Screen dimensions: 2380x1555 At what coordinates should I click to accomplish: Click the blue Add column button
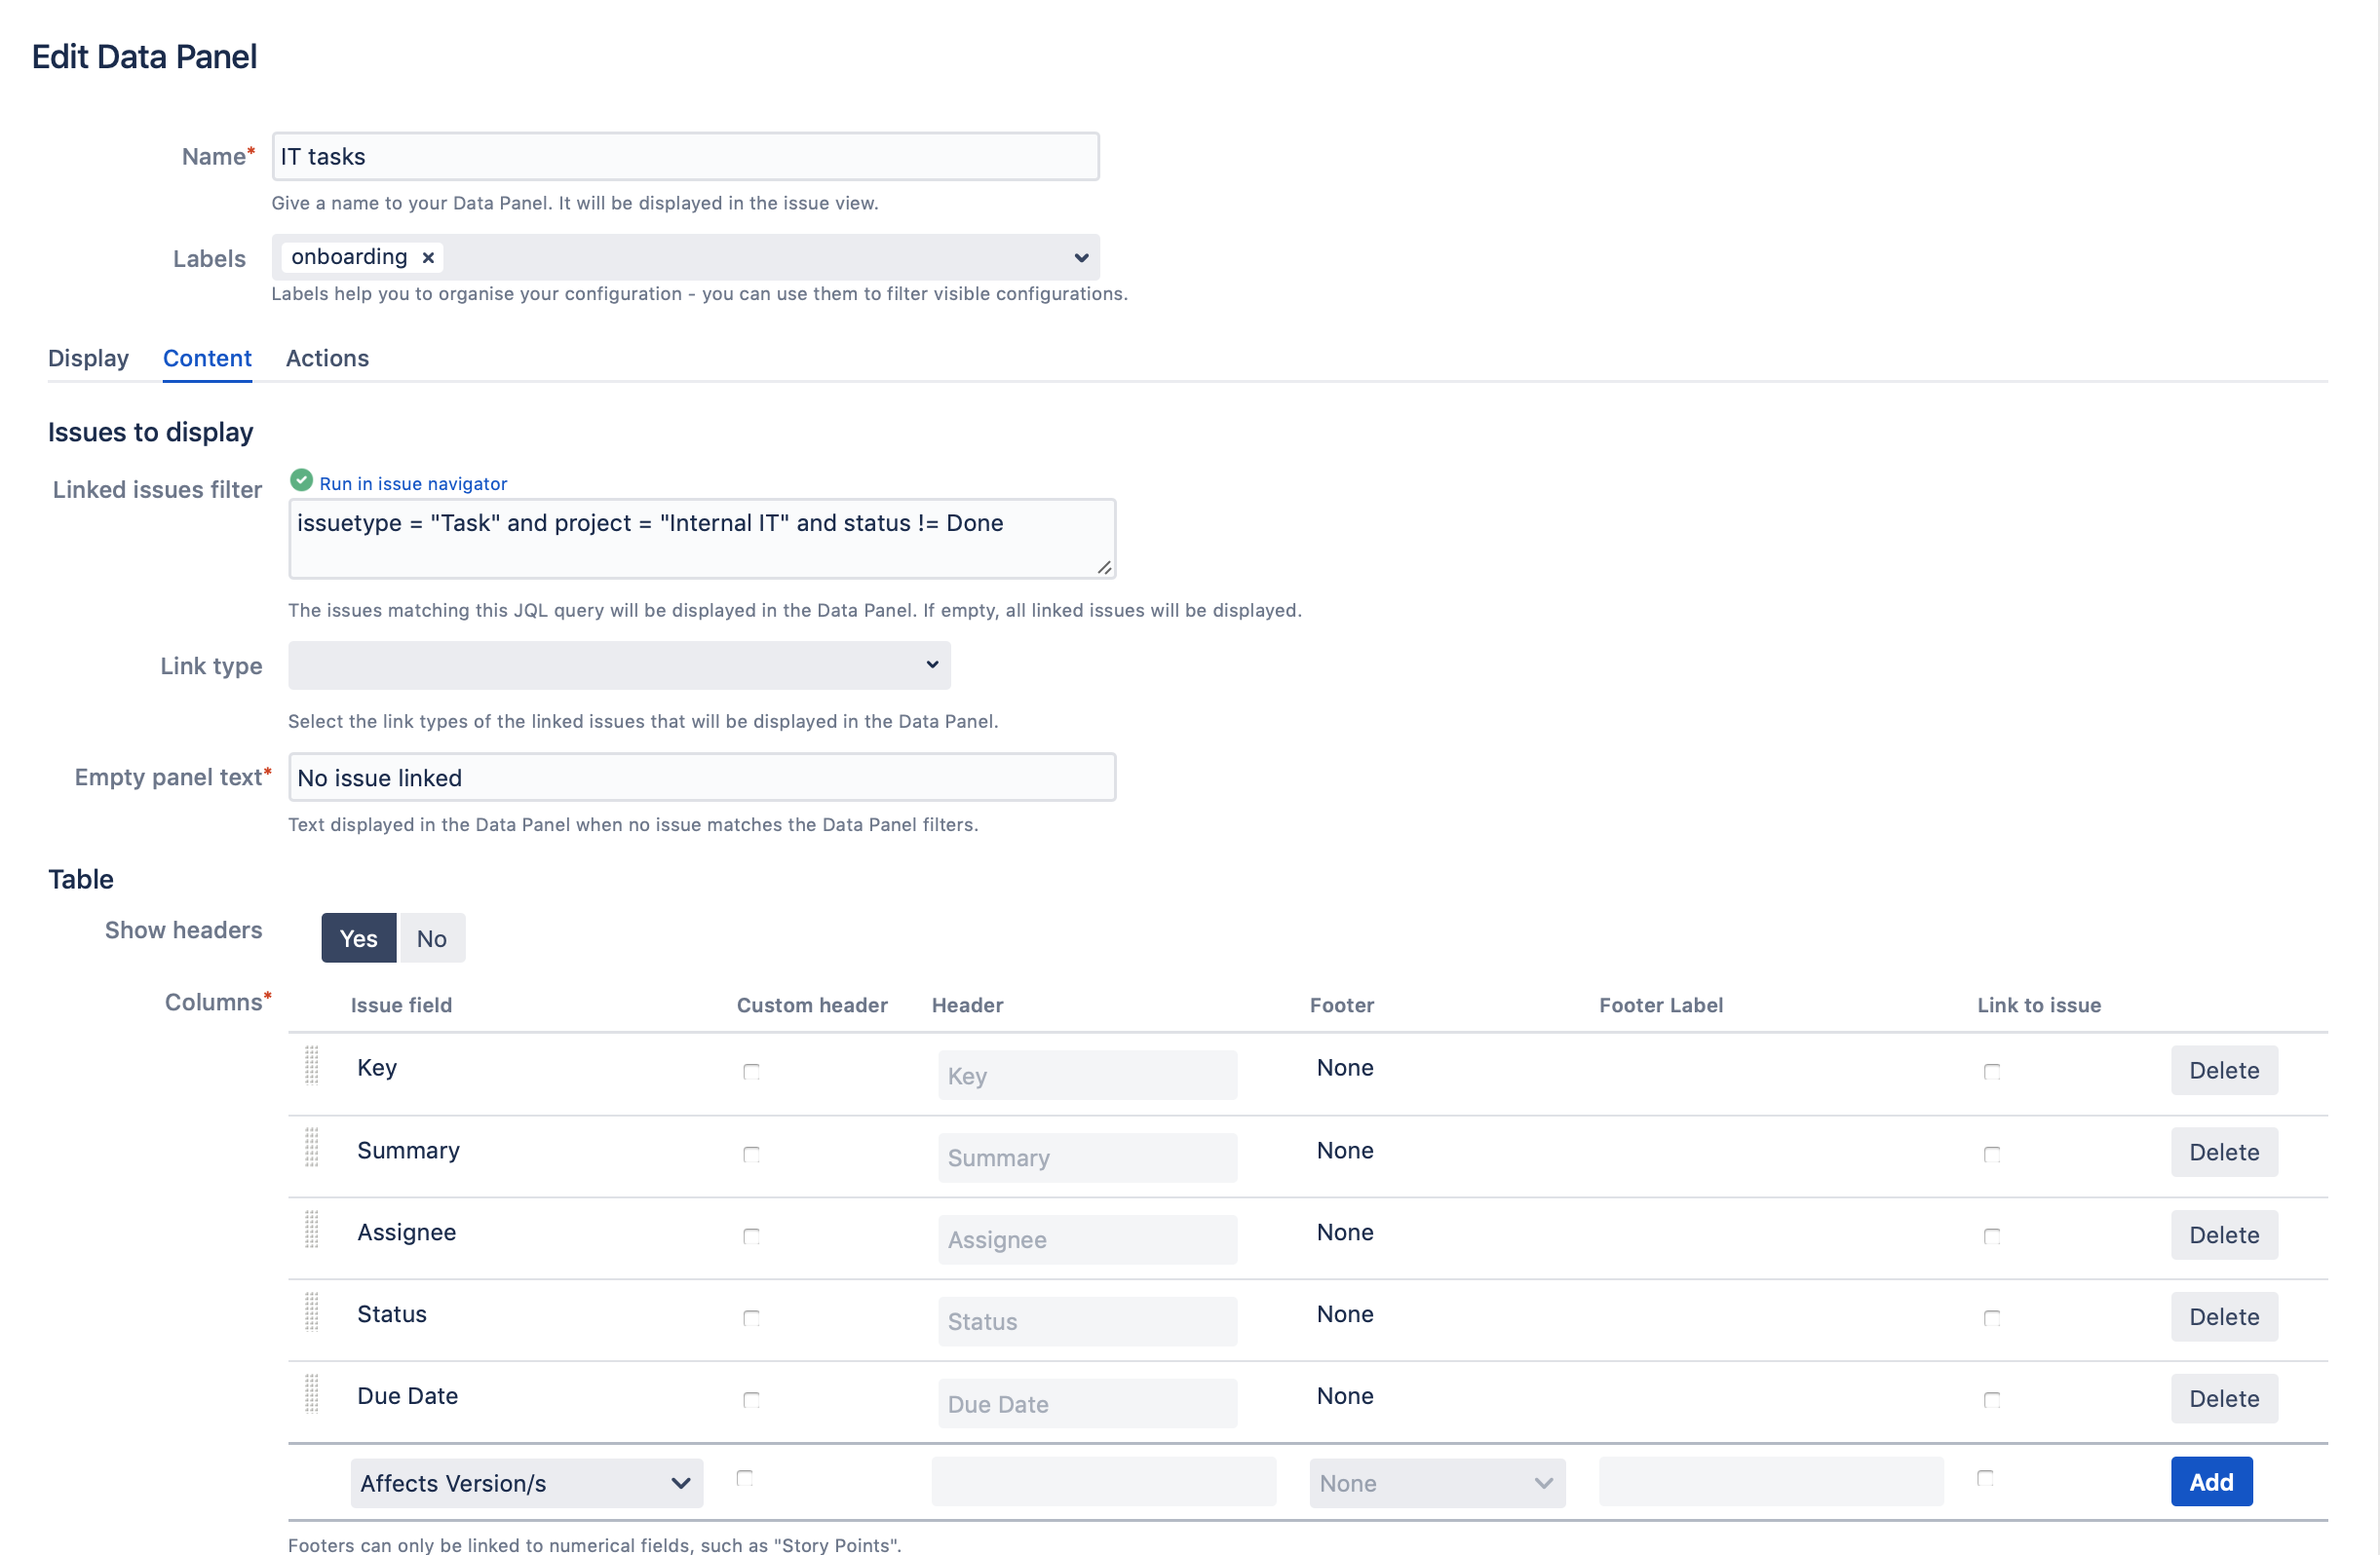(x=2210, y=1481)
